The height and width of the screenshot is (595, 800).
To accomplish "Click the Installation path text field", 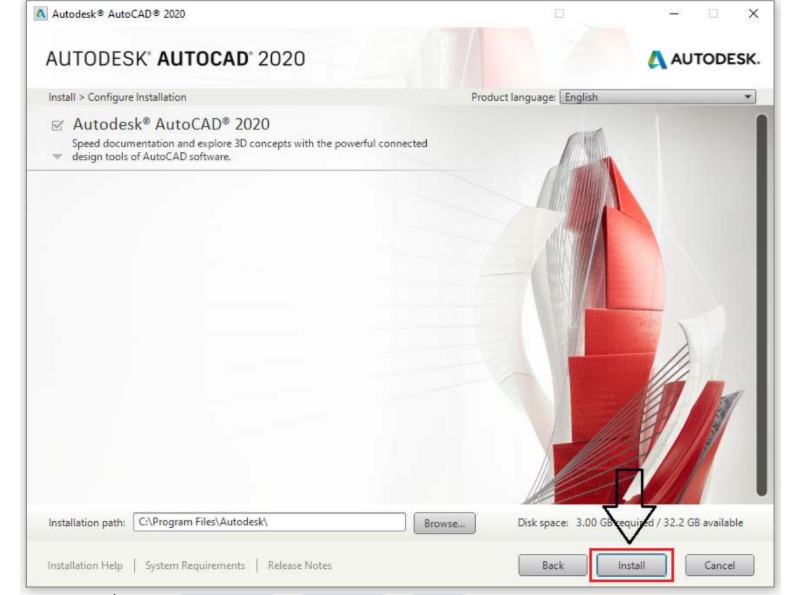I will pyautogui.click(x=269, y=522).
